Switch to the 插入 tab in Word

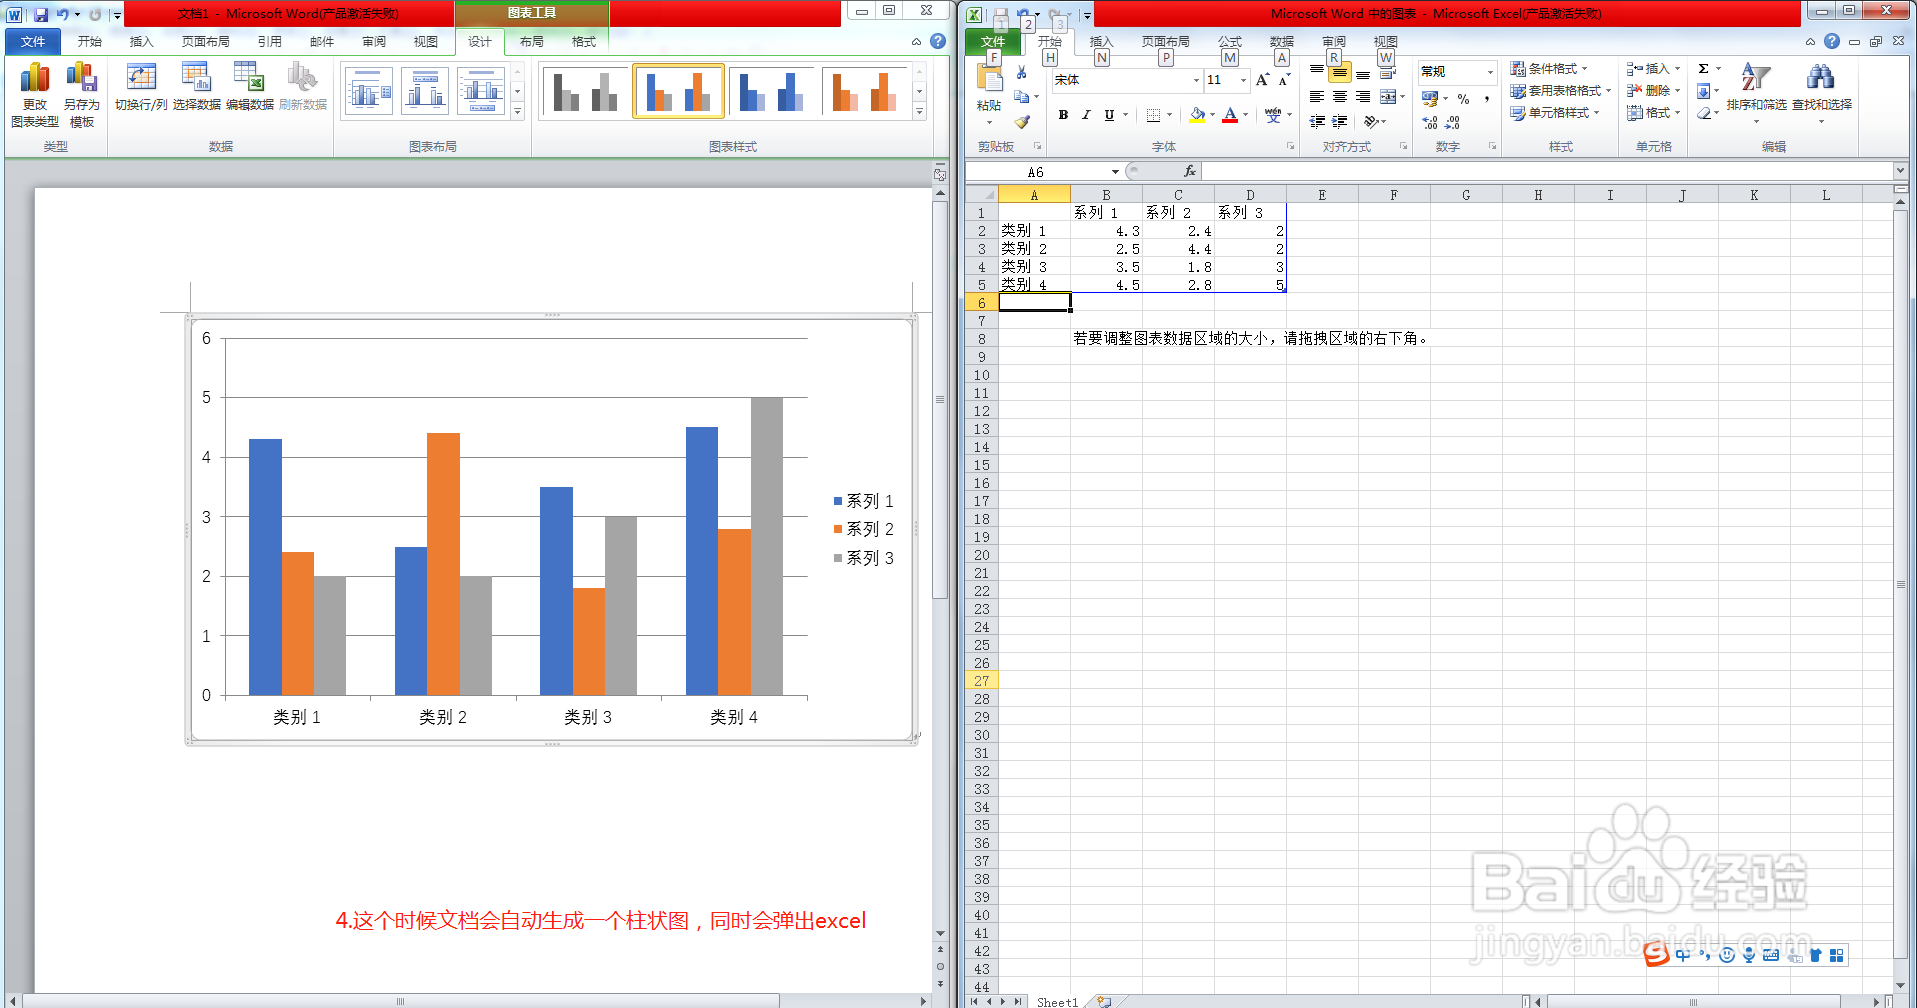[x=142, y=42]
